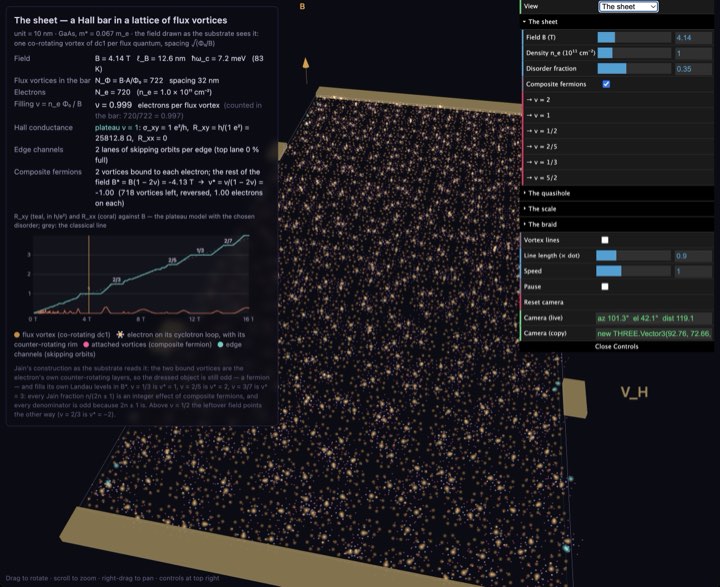Click the 2/7 plateau label on the chart
This screenshot has width=720, height=587.
click(228, 241)
